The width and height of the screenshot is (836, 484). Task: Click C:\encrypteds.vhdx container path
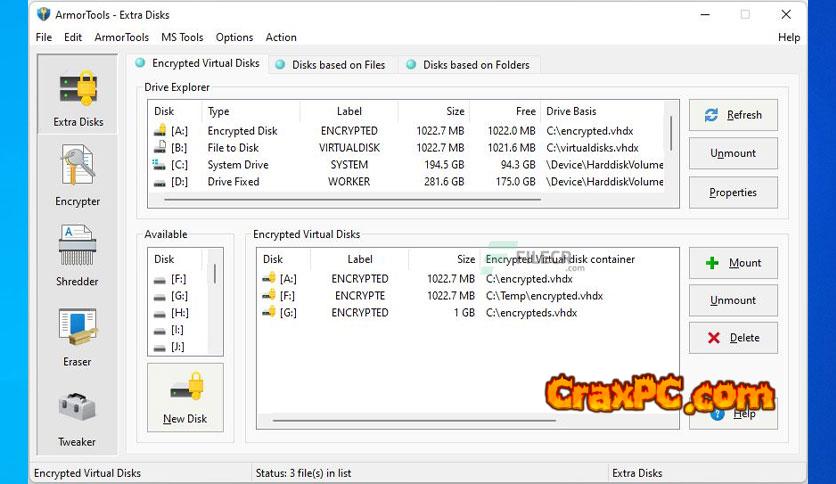click(x=531, y=313)
